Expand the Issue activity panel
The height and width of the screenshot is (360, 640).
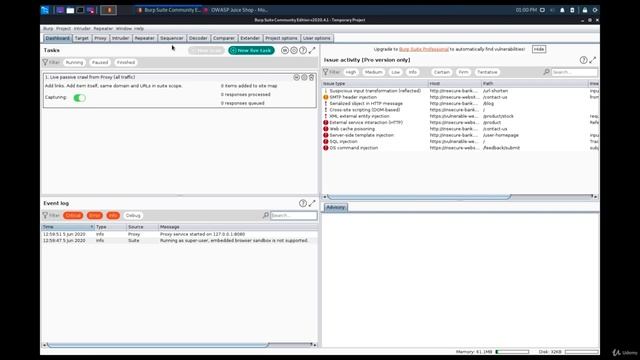point(593,60)
